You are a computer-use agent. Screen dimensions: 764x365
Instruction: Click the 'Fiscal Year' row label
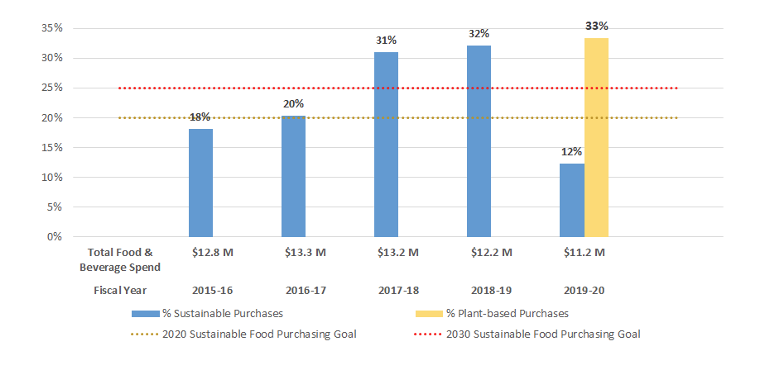pyautogui.click(x=120, y=290)
